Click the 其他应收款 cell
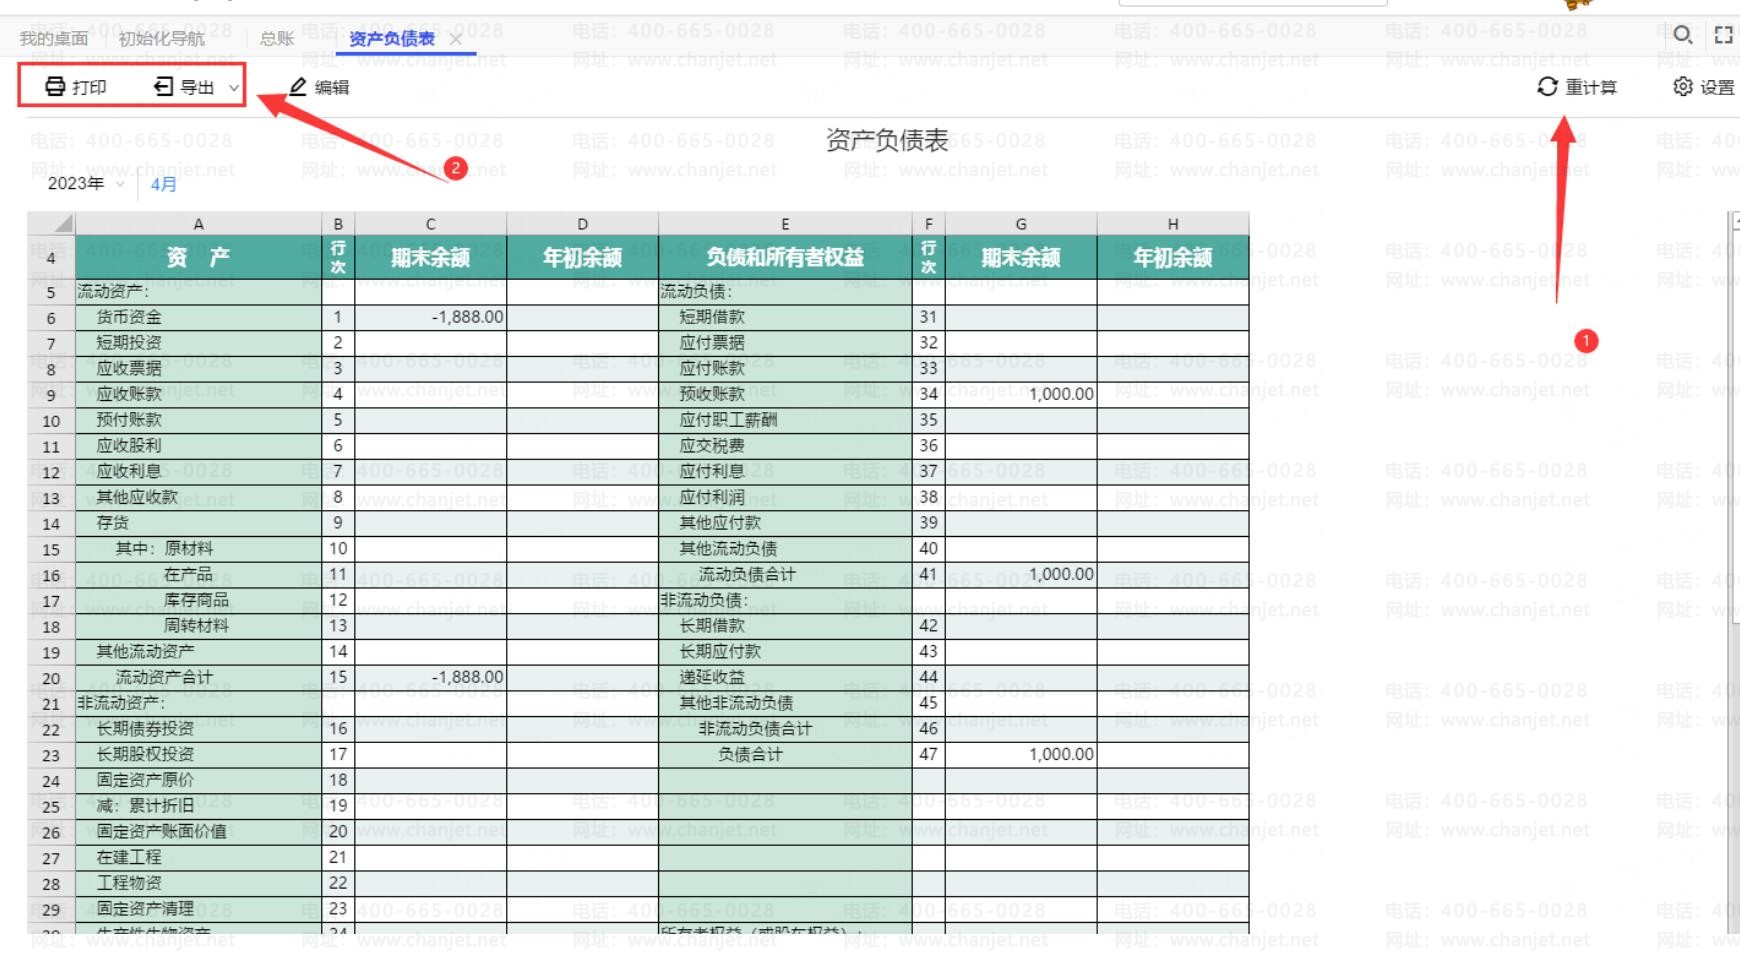Viewport: 1740px width, 954px height. [198, 497]
